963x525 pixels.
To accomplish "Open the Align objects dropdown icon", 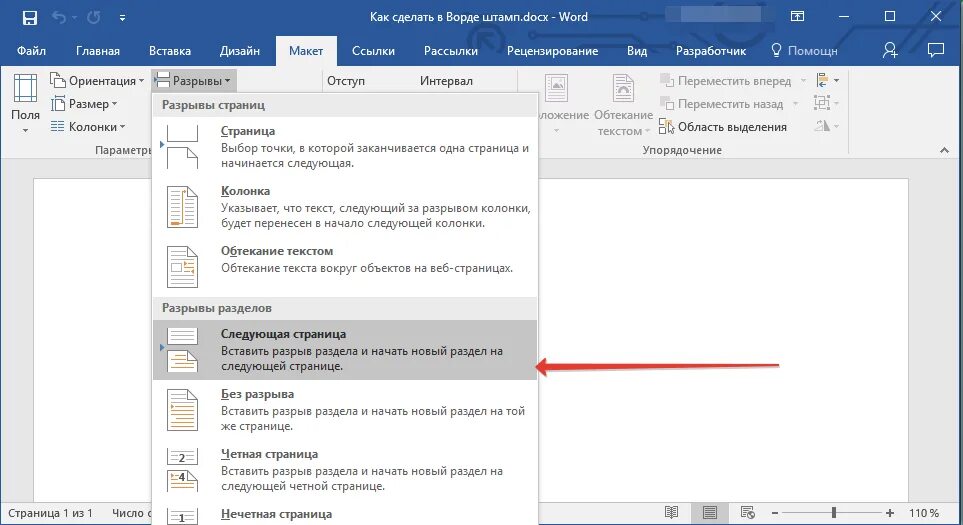I will 827,80.
